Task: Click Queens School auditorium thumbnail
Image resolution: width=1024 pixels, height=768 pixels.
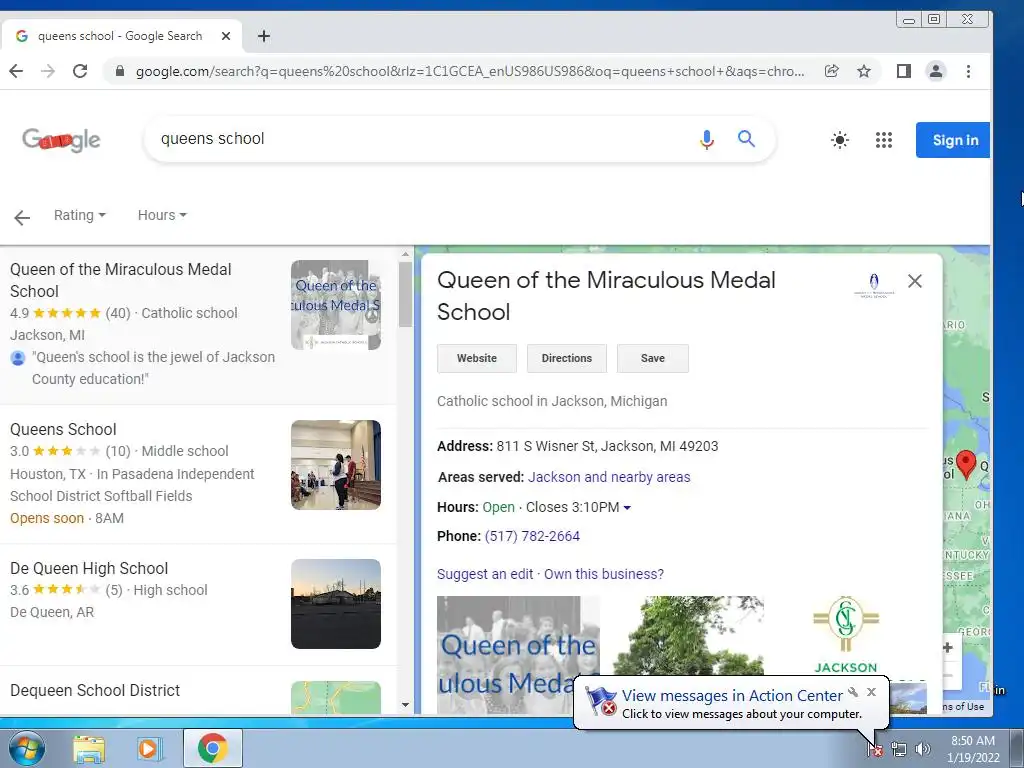Action: tap(336, 465)
